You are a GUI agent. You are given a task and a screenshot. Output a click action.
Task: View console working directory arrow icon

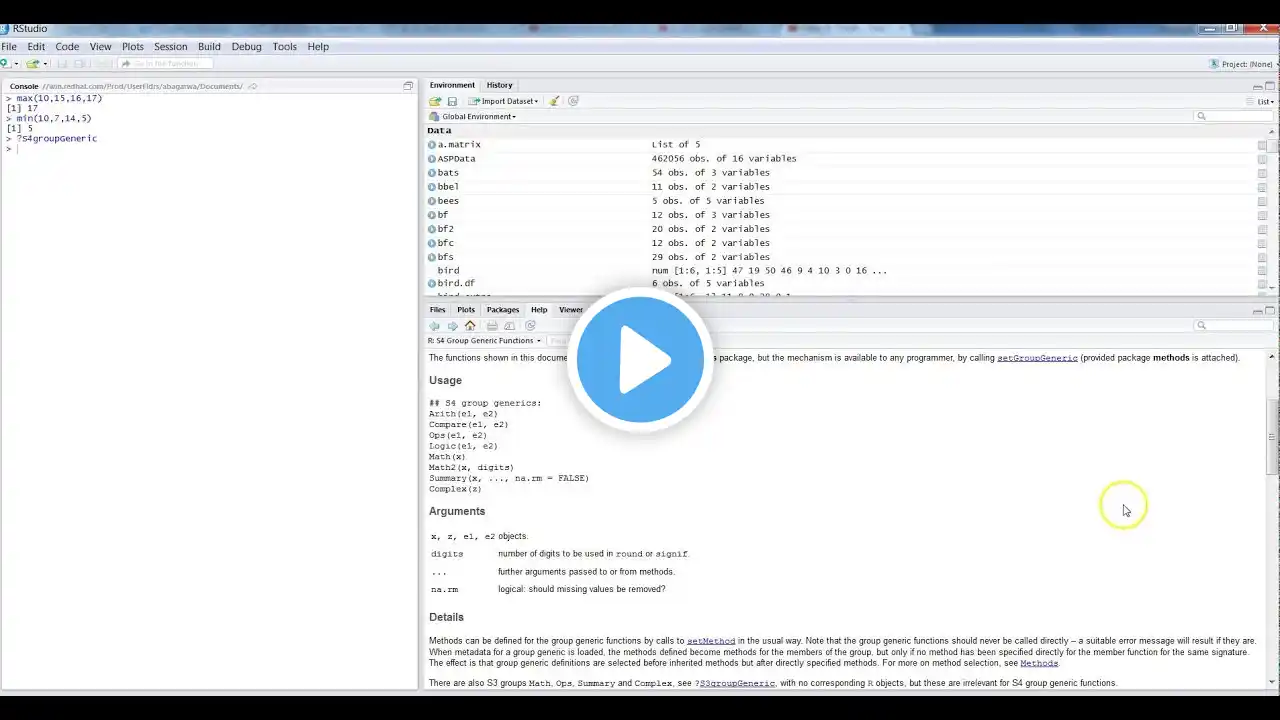point(252,86)
